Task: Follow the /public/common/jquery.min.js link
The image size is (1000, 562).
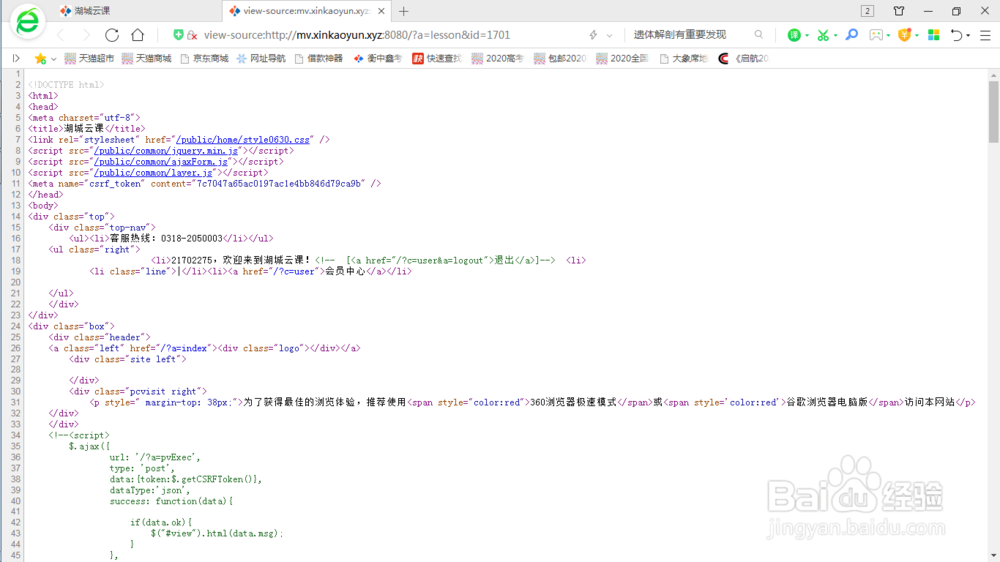Action: click(x=166, y=151)
